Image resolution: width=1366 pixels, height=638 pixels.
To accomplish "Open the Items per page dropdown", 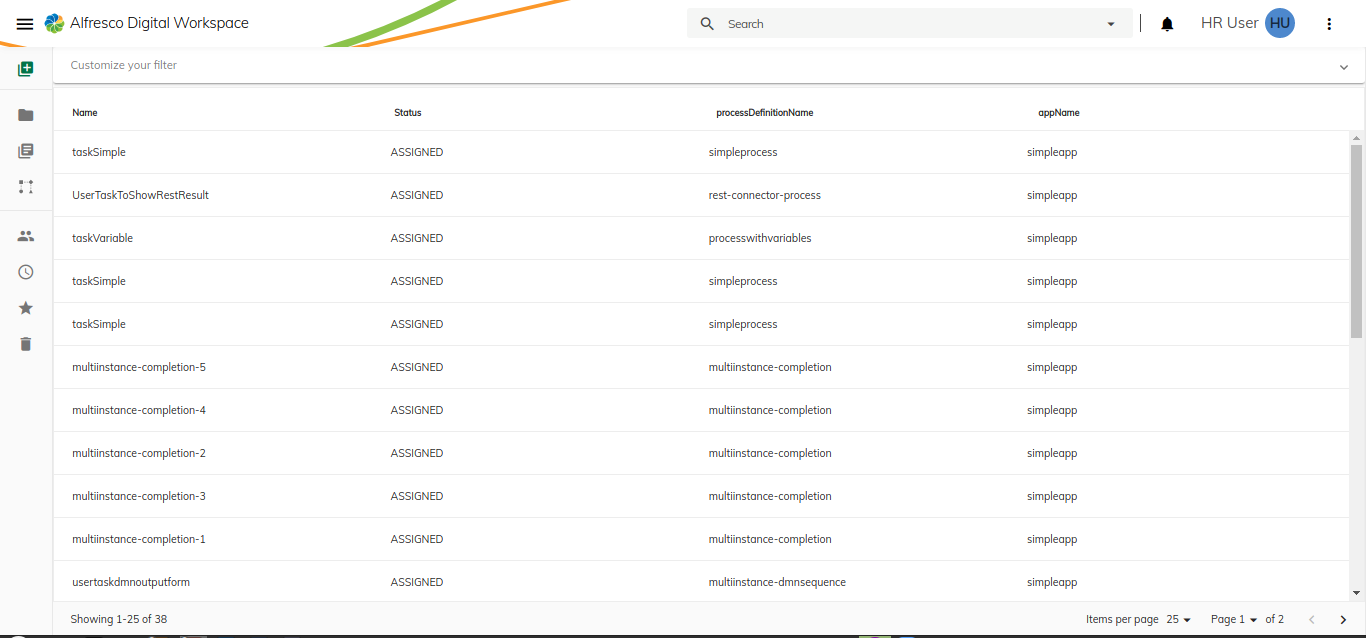I will (1178, 620).
